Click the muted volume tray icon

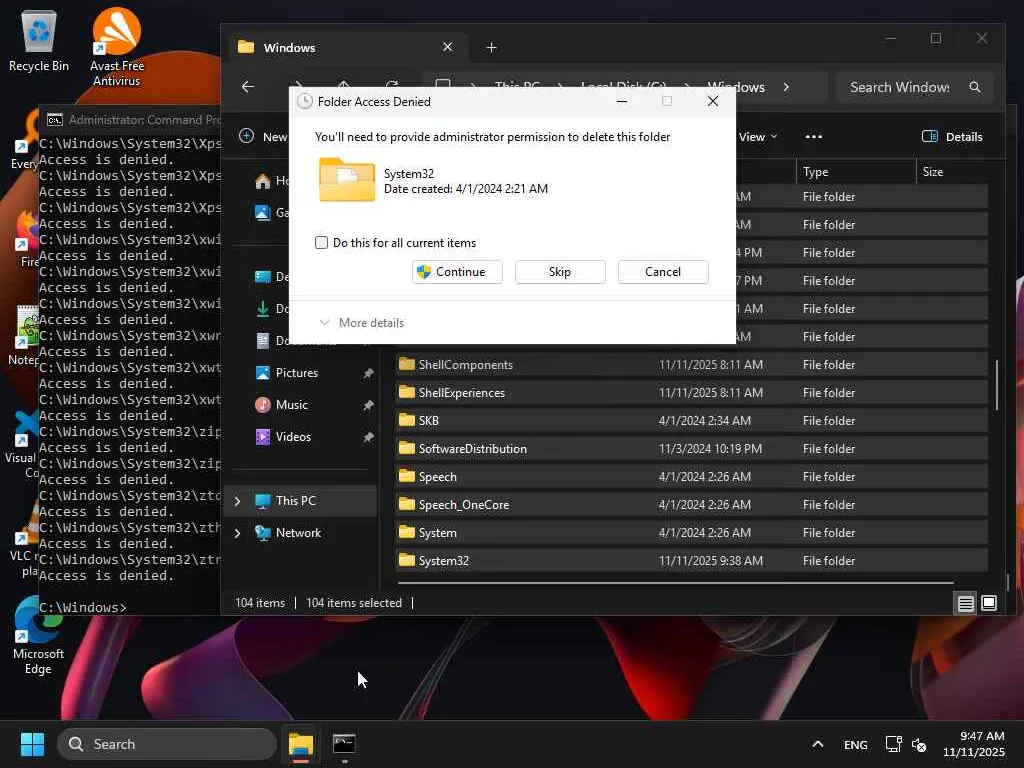click(919, 744)
